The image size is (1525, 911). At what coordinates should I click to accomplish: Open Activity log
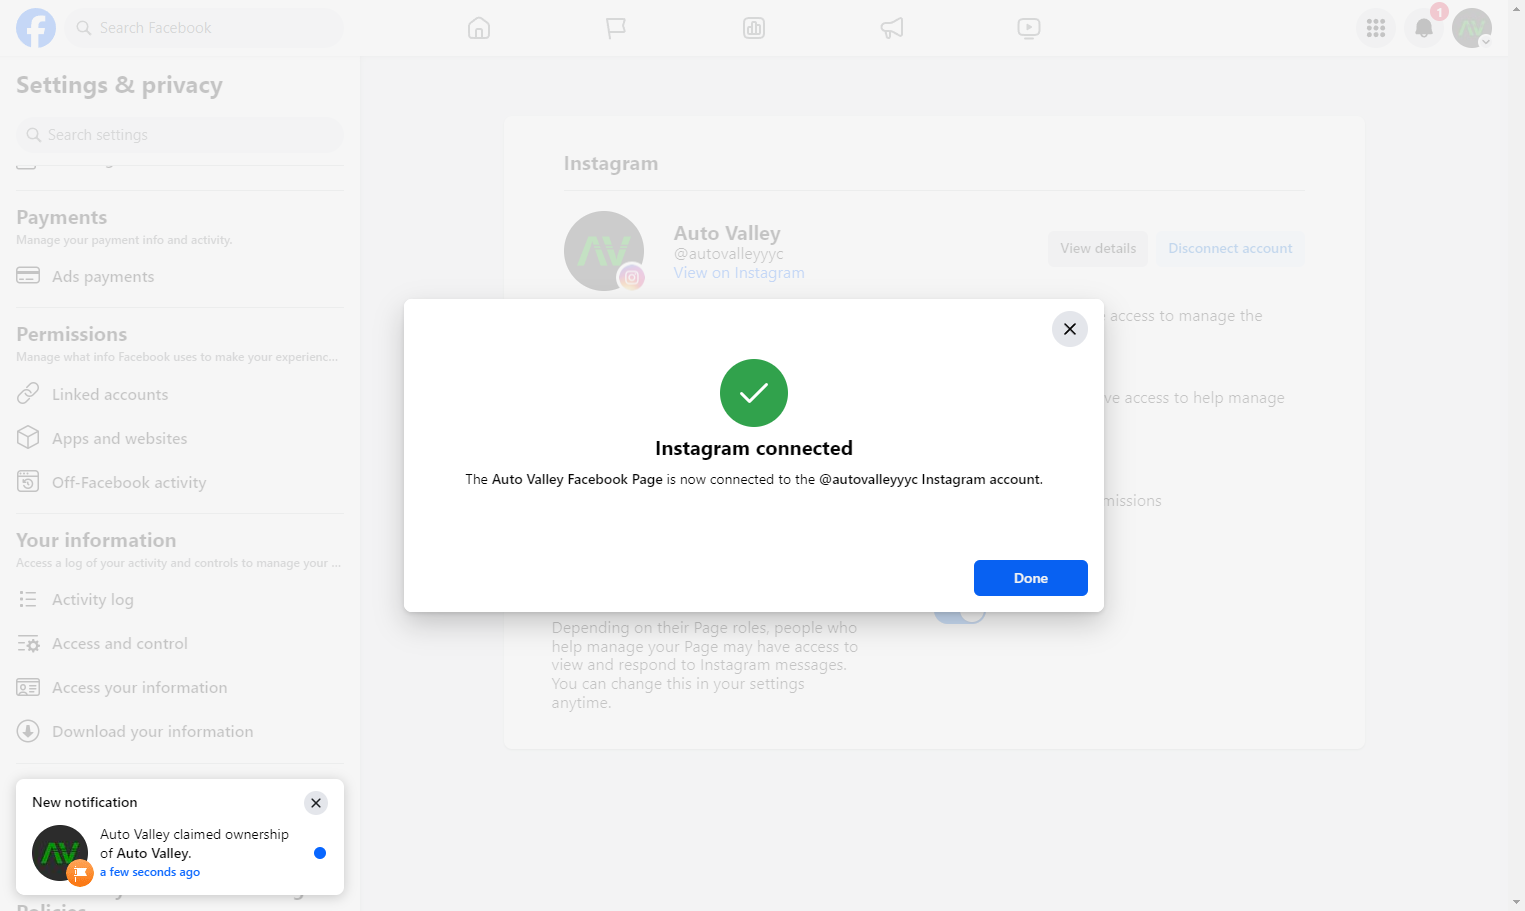tap(180, 599)
